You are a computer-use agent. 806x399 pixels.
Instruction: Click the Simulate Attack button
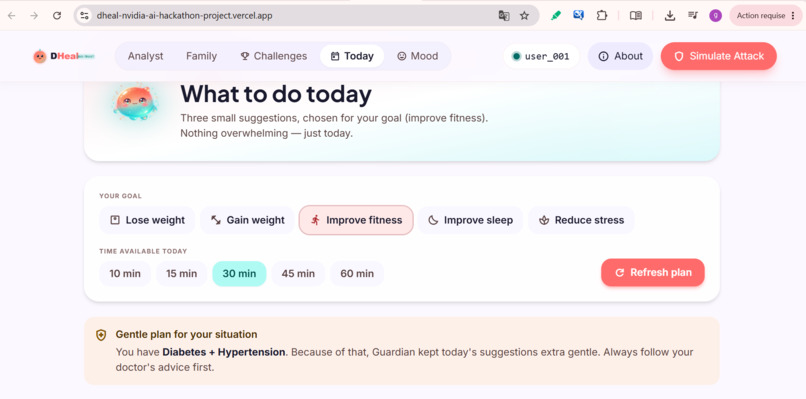point(719,56)
